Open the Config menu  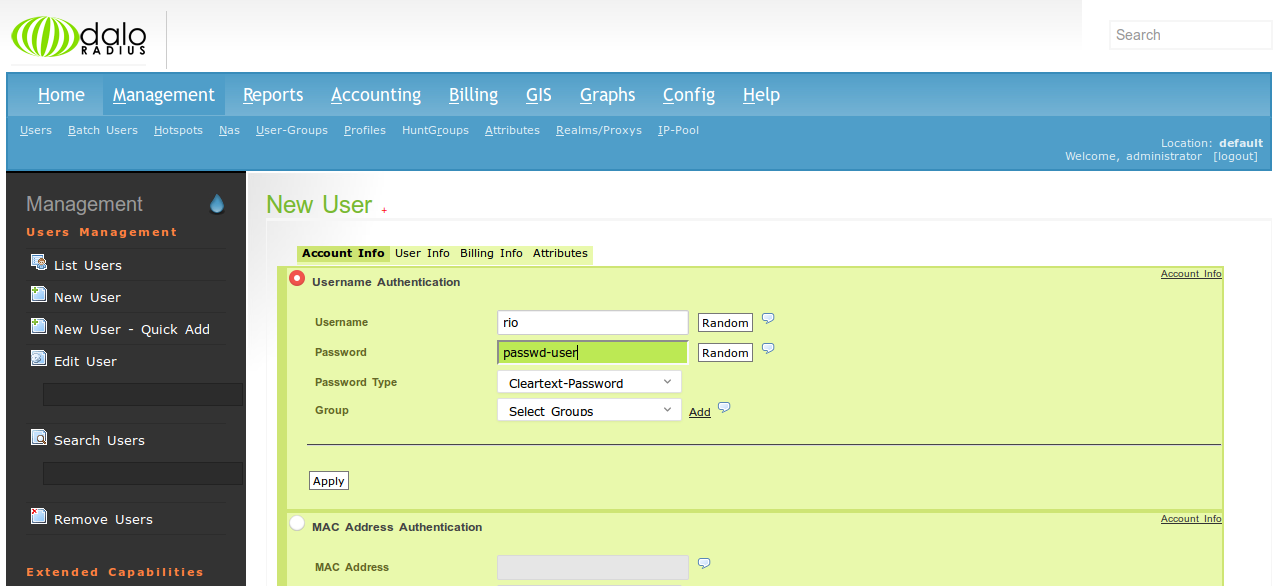(688, 95)
